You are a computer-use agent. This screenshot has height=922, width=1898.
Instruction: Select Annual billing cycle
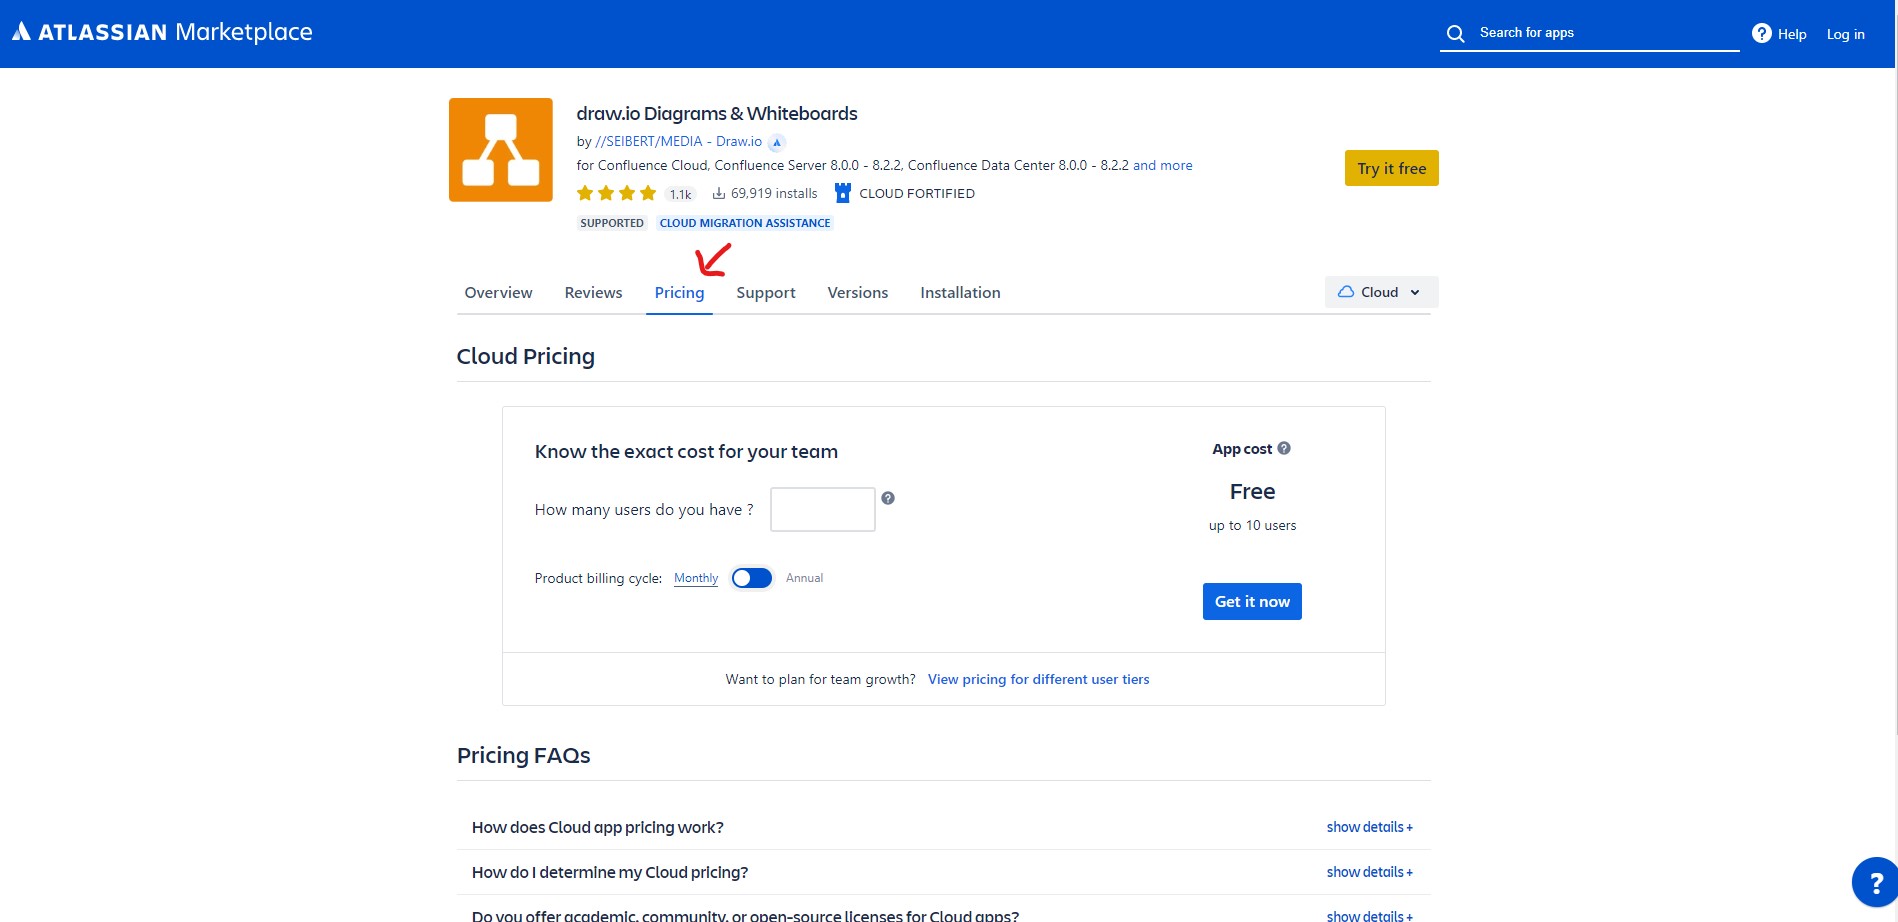coord(804,578)
